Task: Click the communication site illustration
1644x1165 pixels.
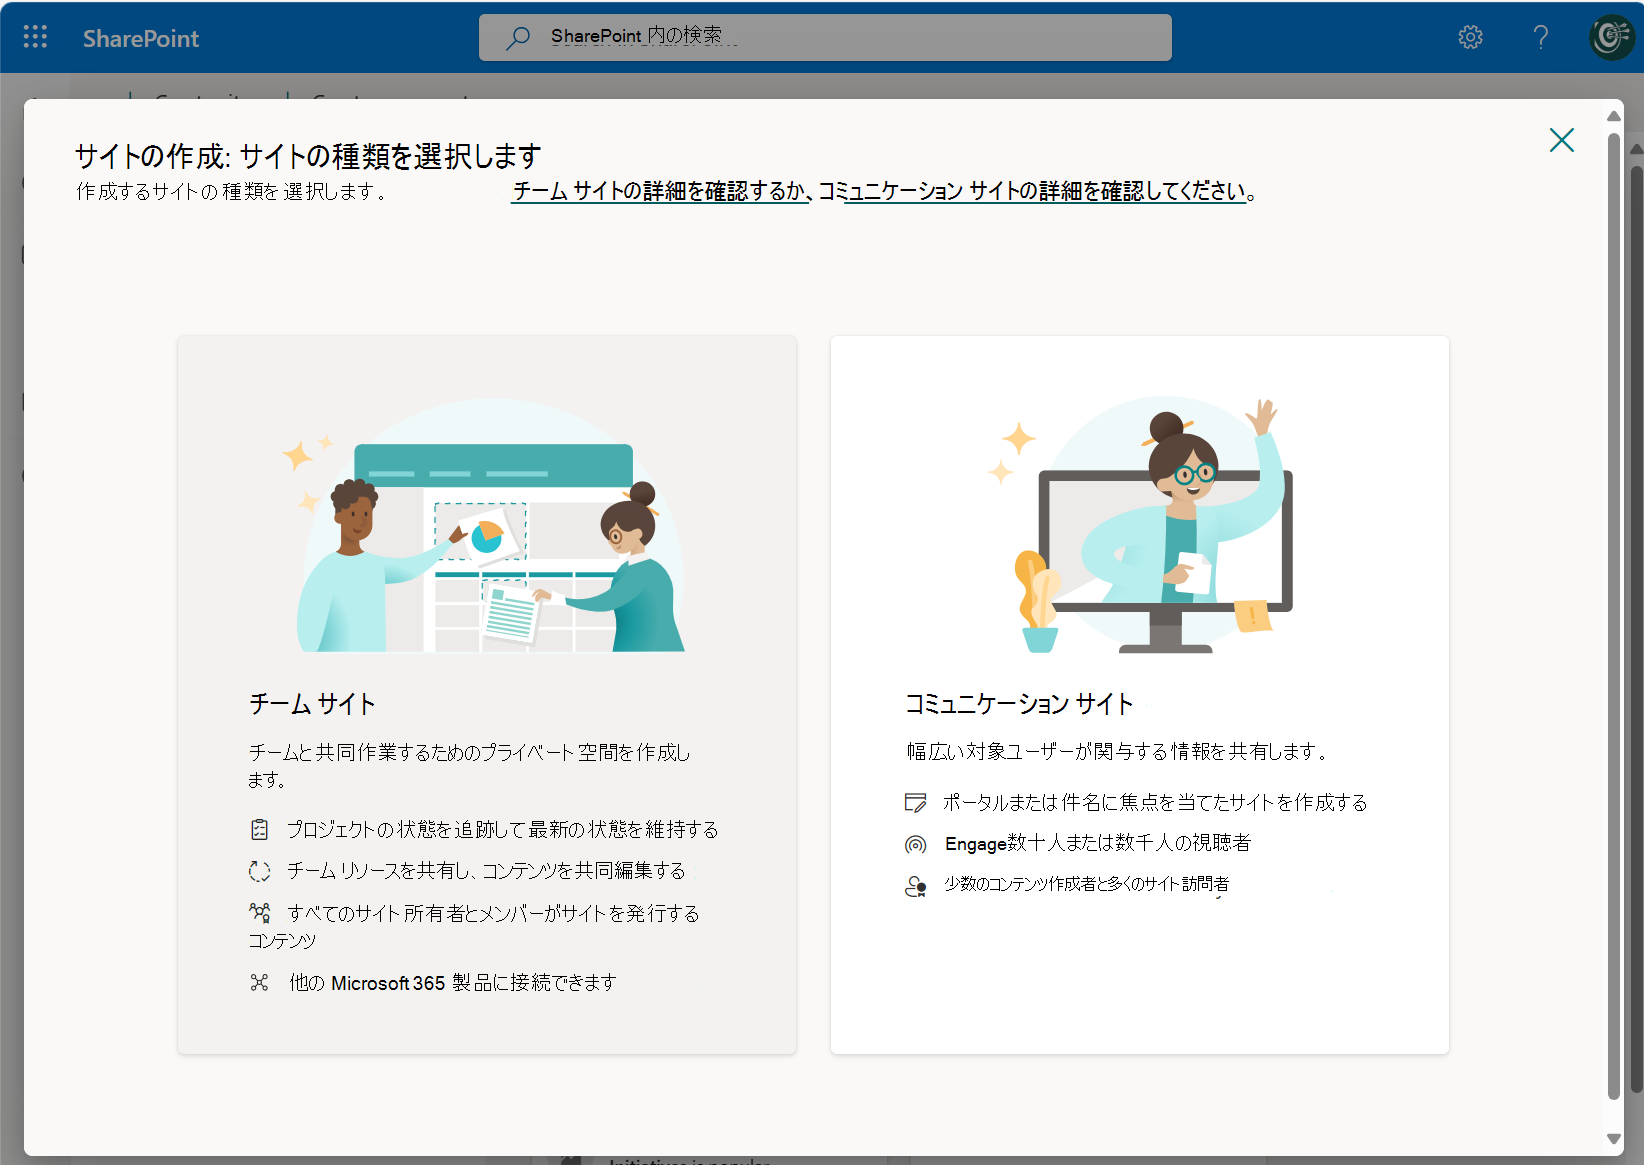Action: coord(1140,525)
